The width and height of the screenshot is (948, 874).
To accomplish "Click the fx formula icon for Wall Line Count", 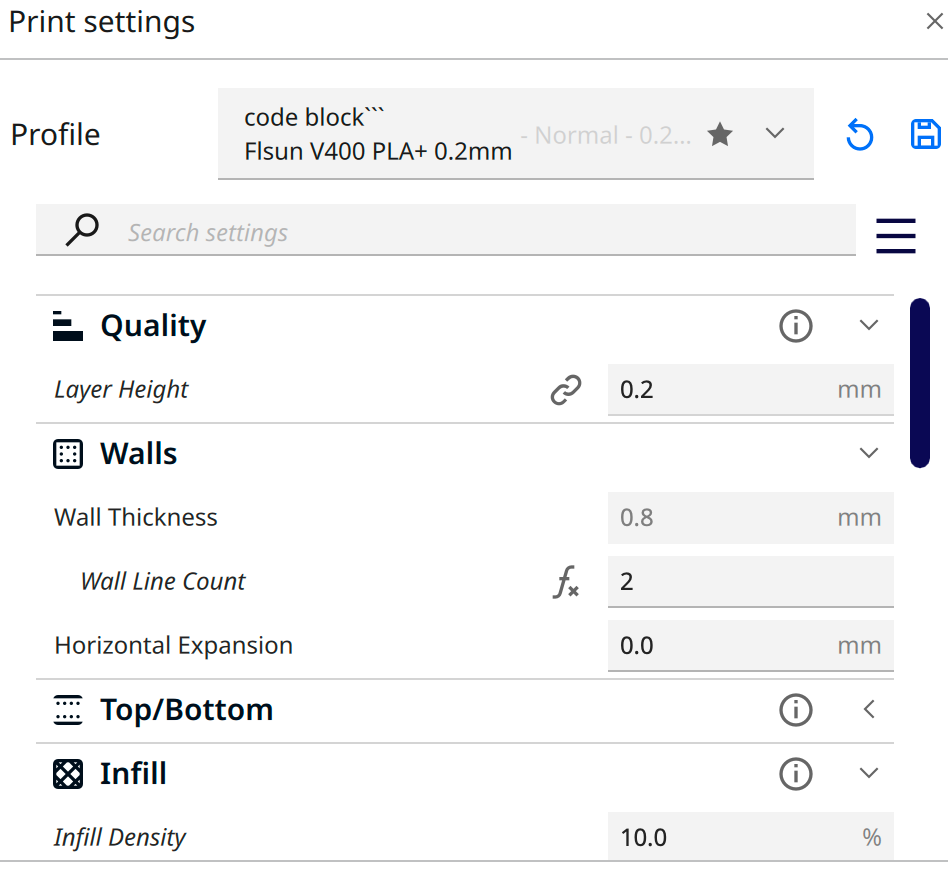I will click(x=566, y=582).
